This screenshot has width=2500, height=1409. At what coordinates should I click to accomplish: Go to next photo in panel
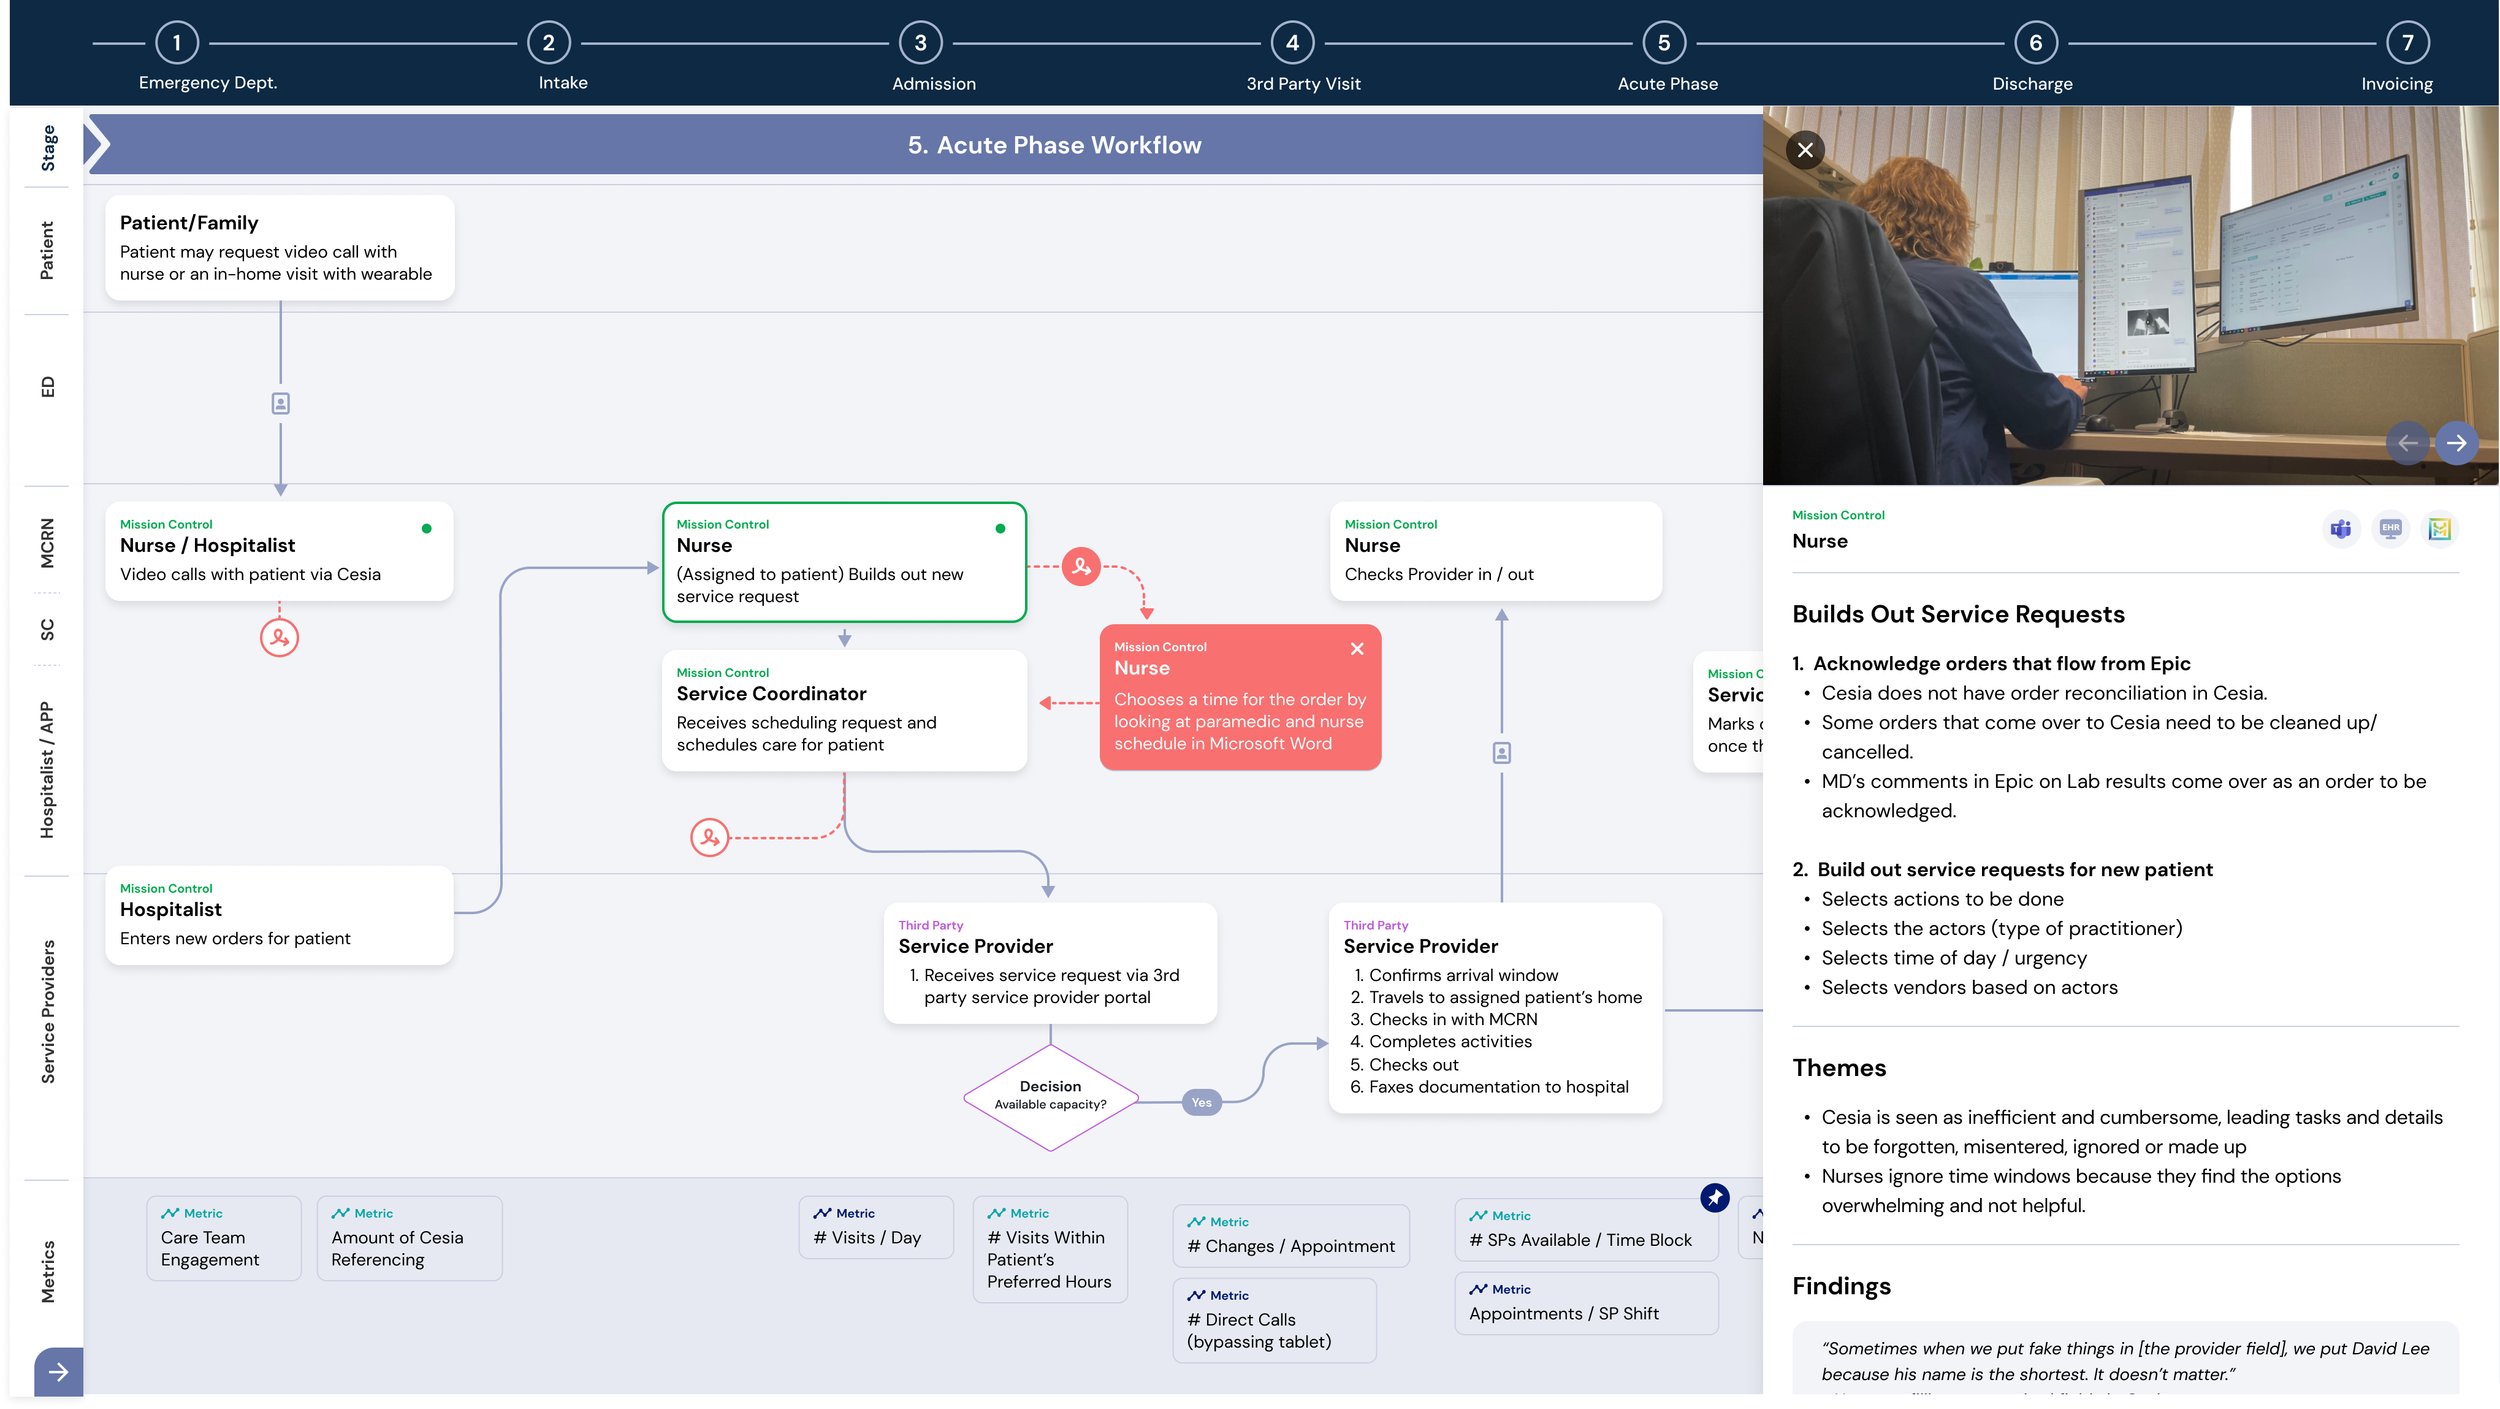pos(2456,443)
